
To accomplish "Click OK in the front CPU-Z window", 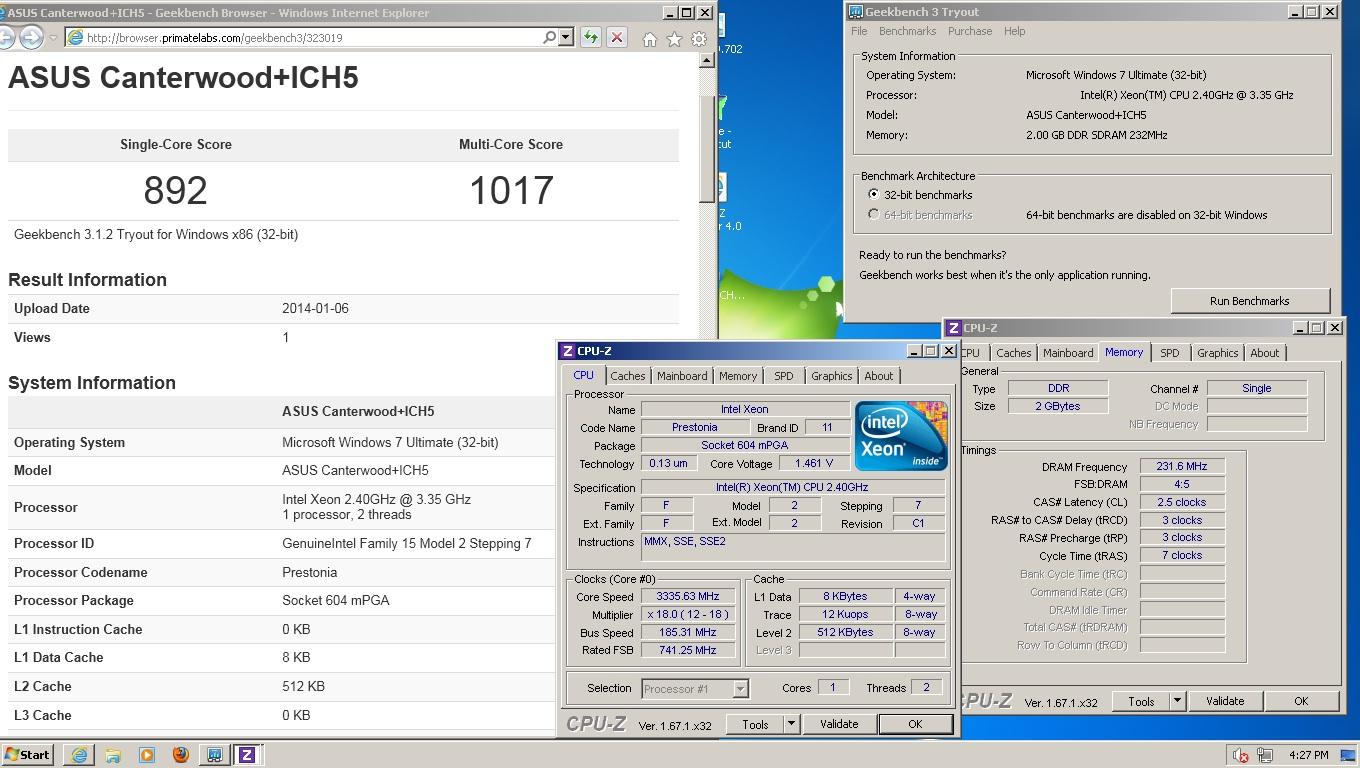I will [x=915, y=724].
